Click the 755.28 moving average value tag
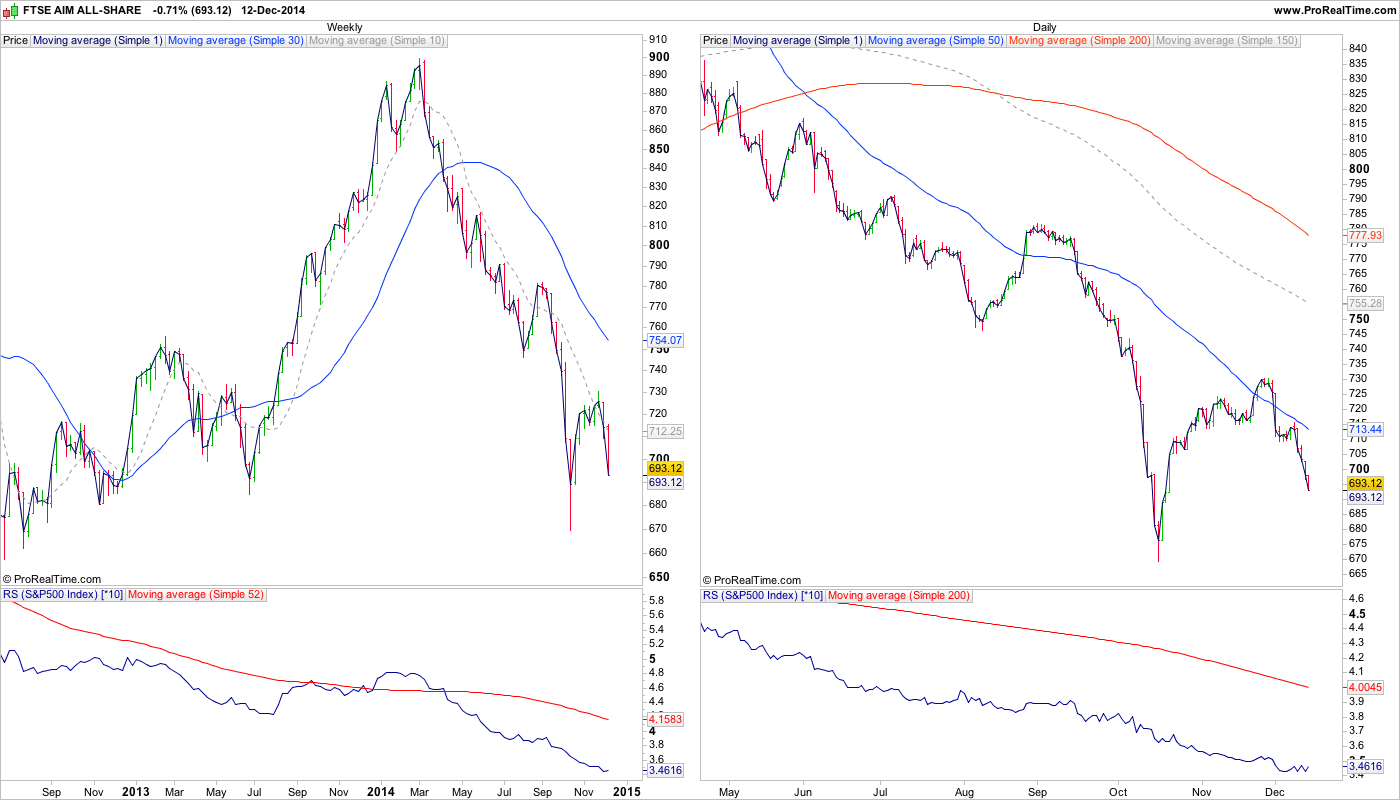 pos(1365,303)
